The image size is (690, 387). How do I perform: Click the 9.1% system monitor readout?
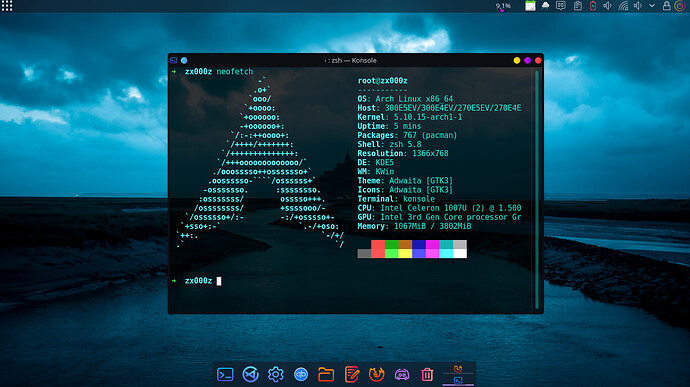[x=503, y=6]
